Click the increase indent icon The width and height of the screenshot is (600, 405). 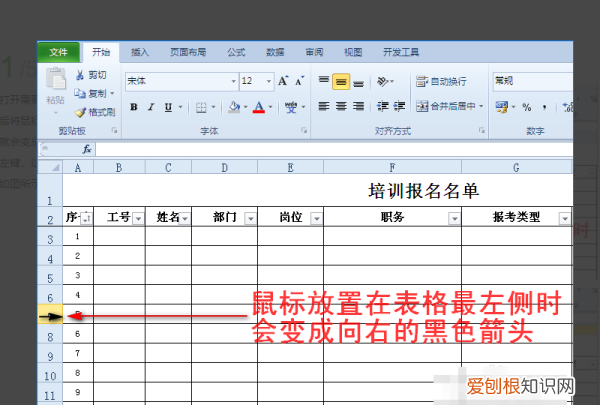tap(399, 106)
